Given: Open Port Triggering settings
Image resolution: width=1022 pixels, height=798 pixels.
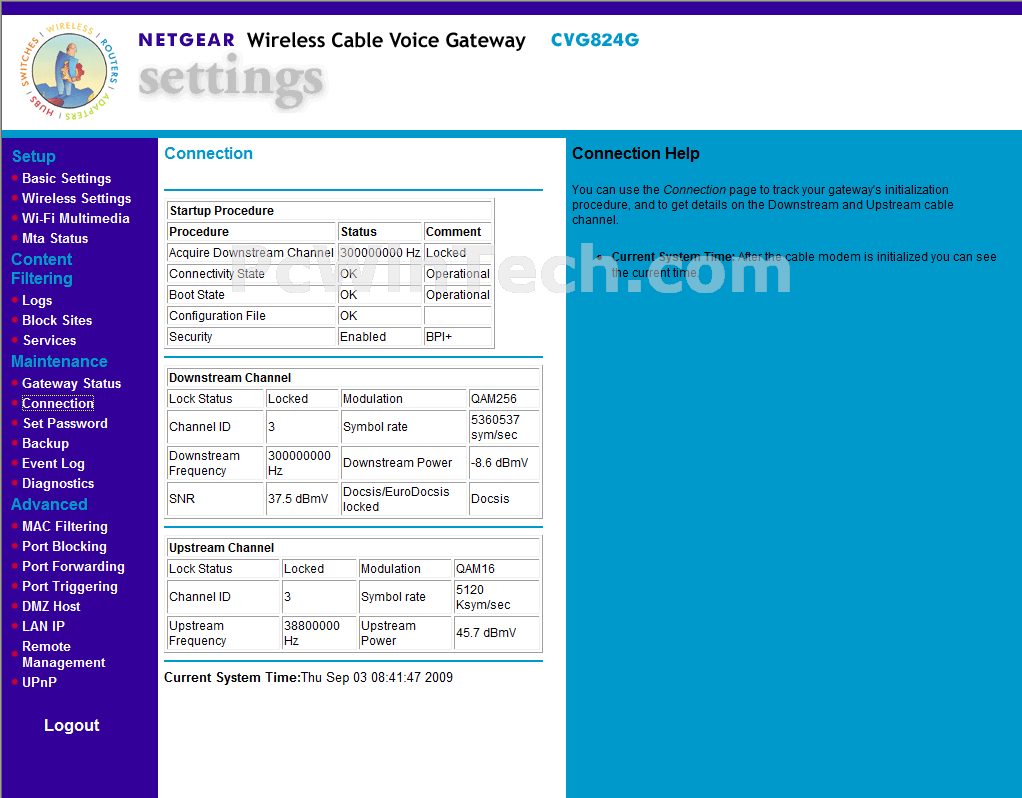Looking at the screenshot, I should point(70,587).
